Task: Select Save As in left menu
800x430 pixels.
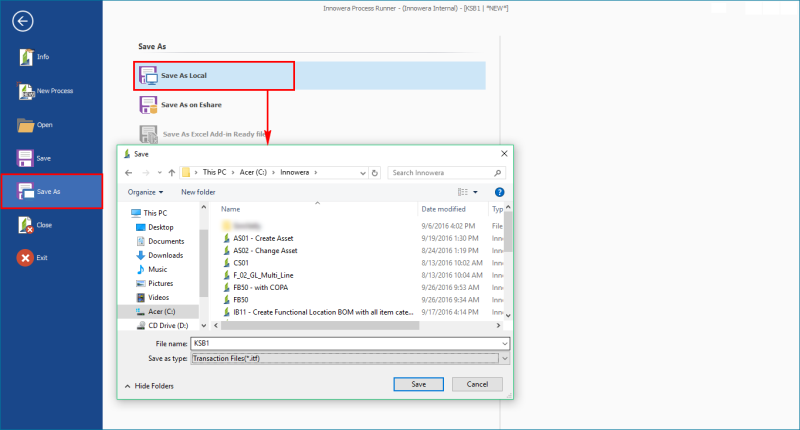Action: click(x=51, y=191)
